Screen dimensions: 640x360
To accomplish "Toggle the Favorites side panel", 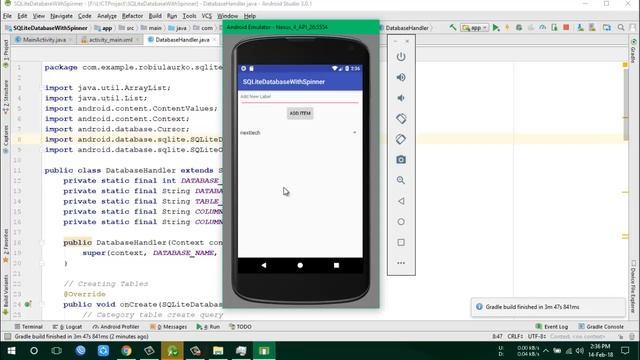I will tap(6, 246).
